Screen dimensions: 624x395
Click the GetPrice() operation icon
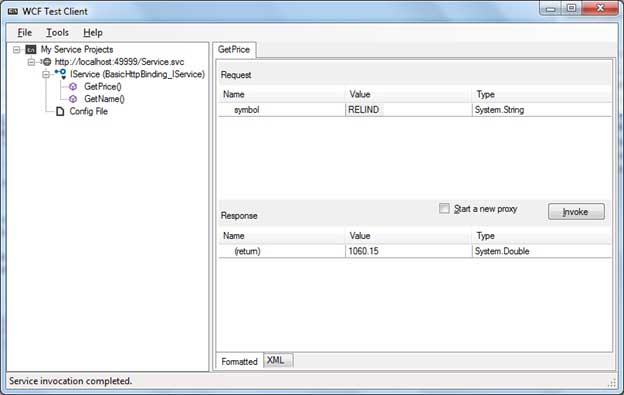click(73, 86)
